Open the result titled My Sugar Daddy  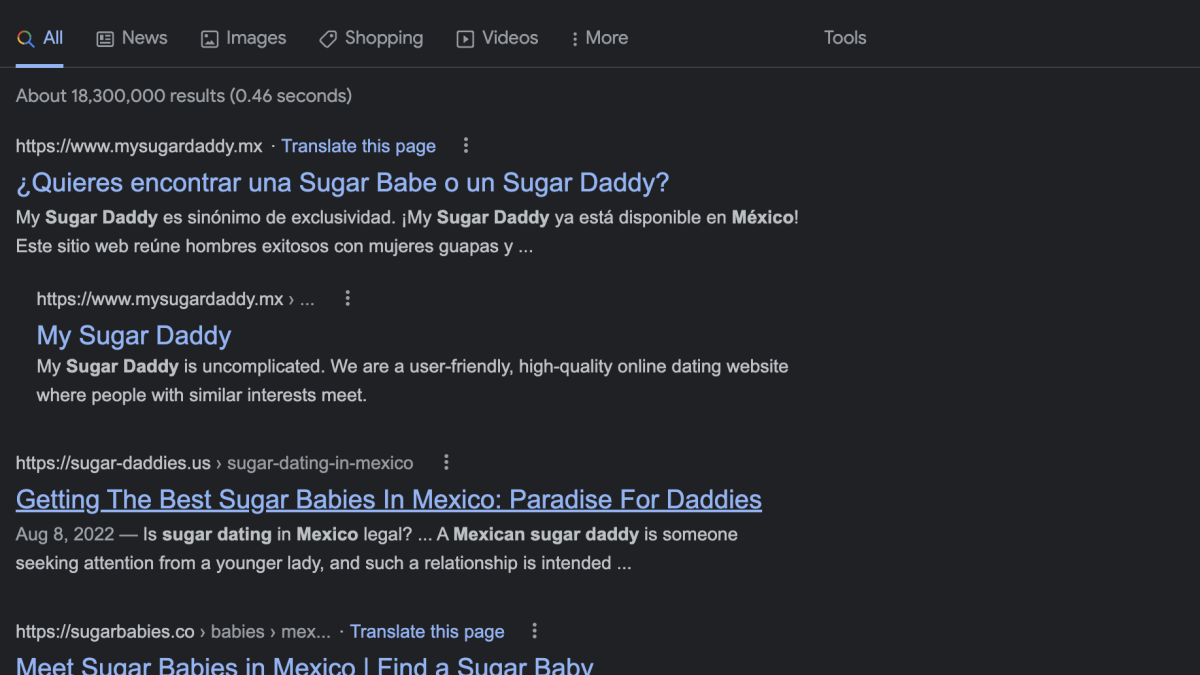pyautogui.click(x=133, y=335)
